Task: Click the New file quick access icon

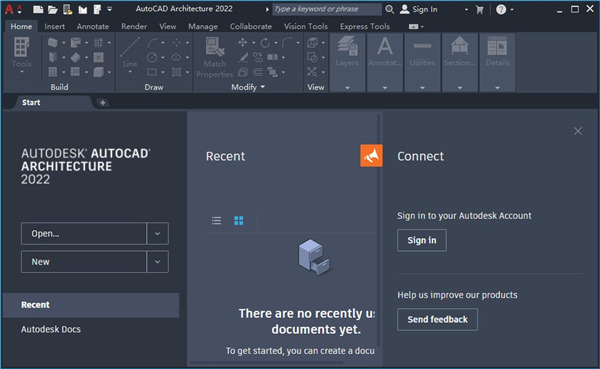Action: 38,9
